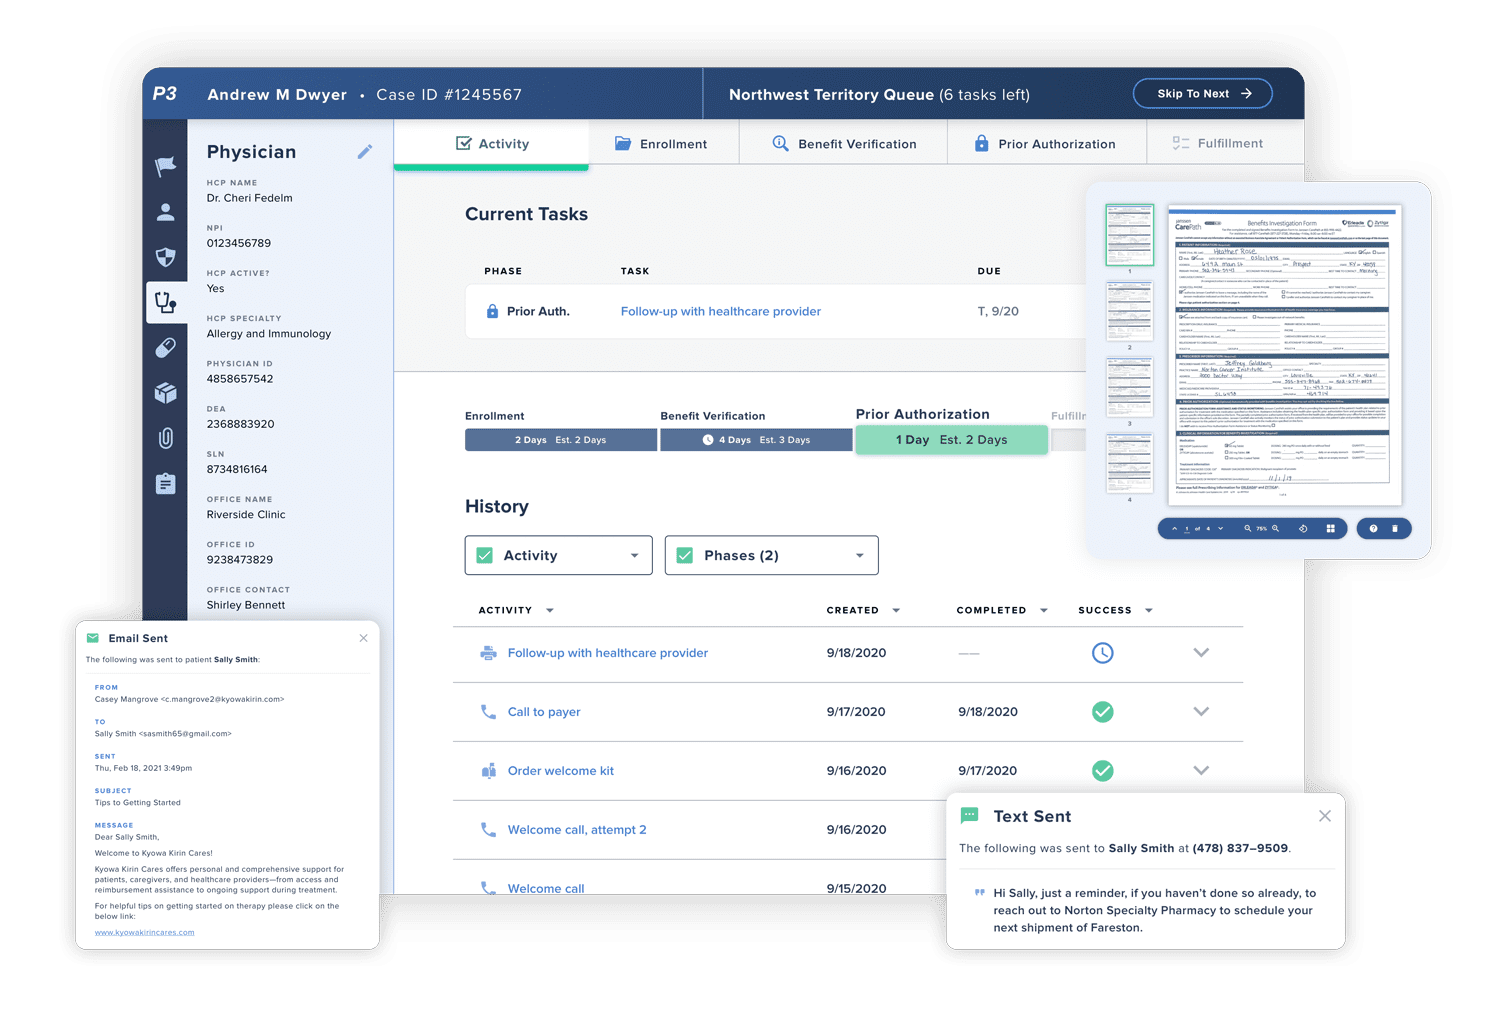Open the pill medication sidebar icon
1500x1025 pixels.
click(166, 348)
